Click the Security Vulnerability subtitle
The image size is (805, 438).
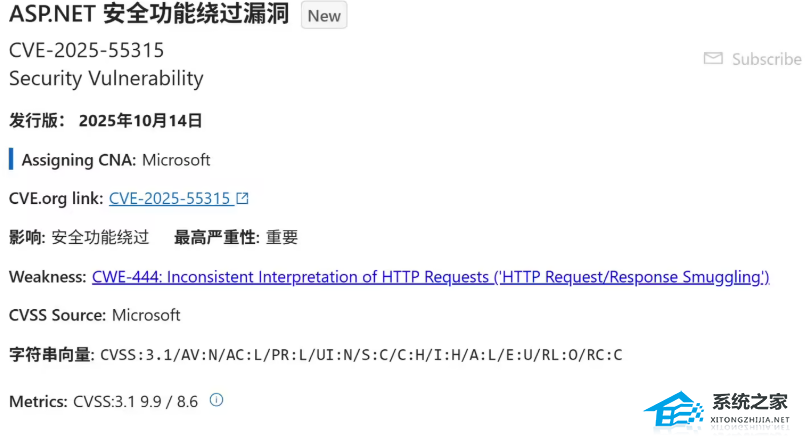(x=106, y=78)
